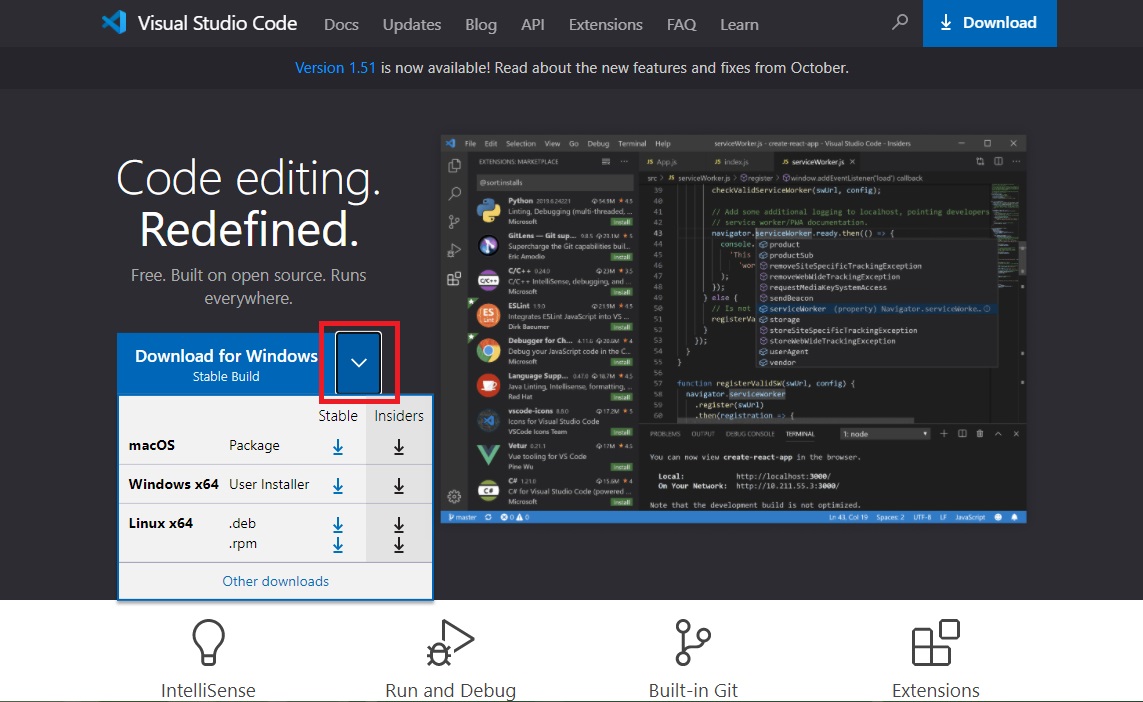Open the Learn navigation item
The image size is (1143, 702).
(739, 24)
